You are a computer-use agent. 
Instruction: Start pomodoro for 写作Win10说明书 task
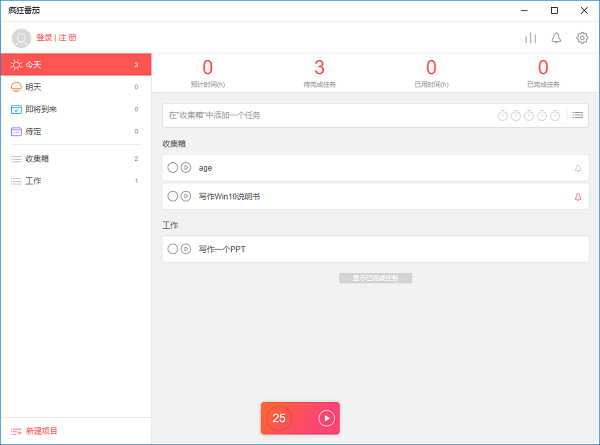[186, 196]
